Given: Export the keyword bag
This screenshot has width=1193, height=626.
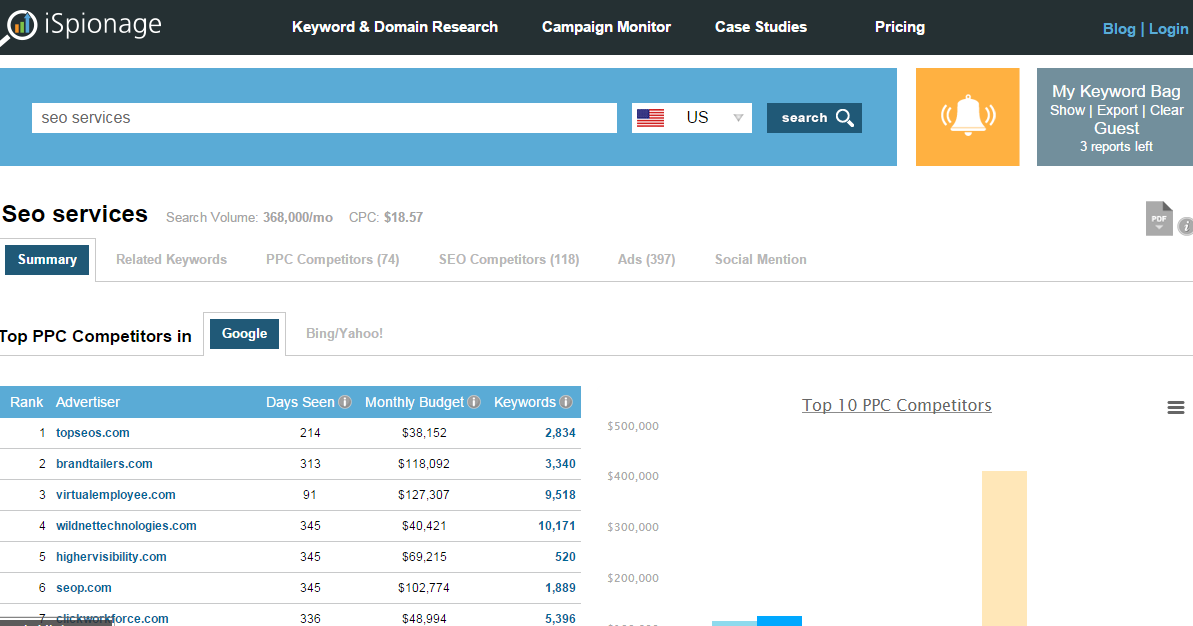Looking at the screenshot, I should click(x=1116, y=110).
